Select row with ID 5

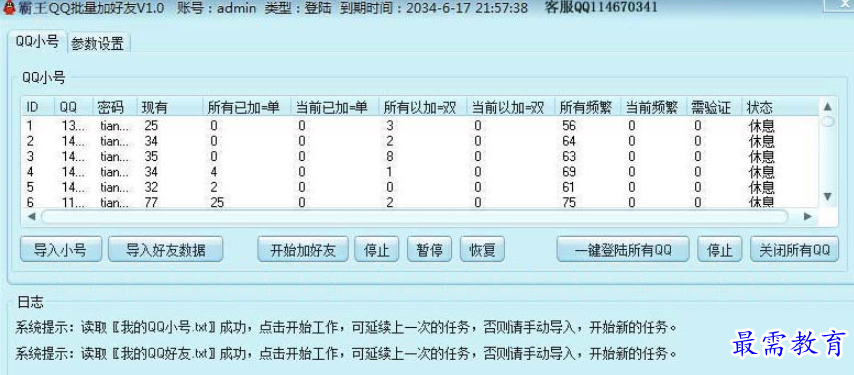[420, 187]
